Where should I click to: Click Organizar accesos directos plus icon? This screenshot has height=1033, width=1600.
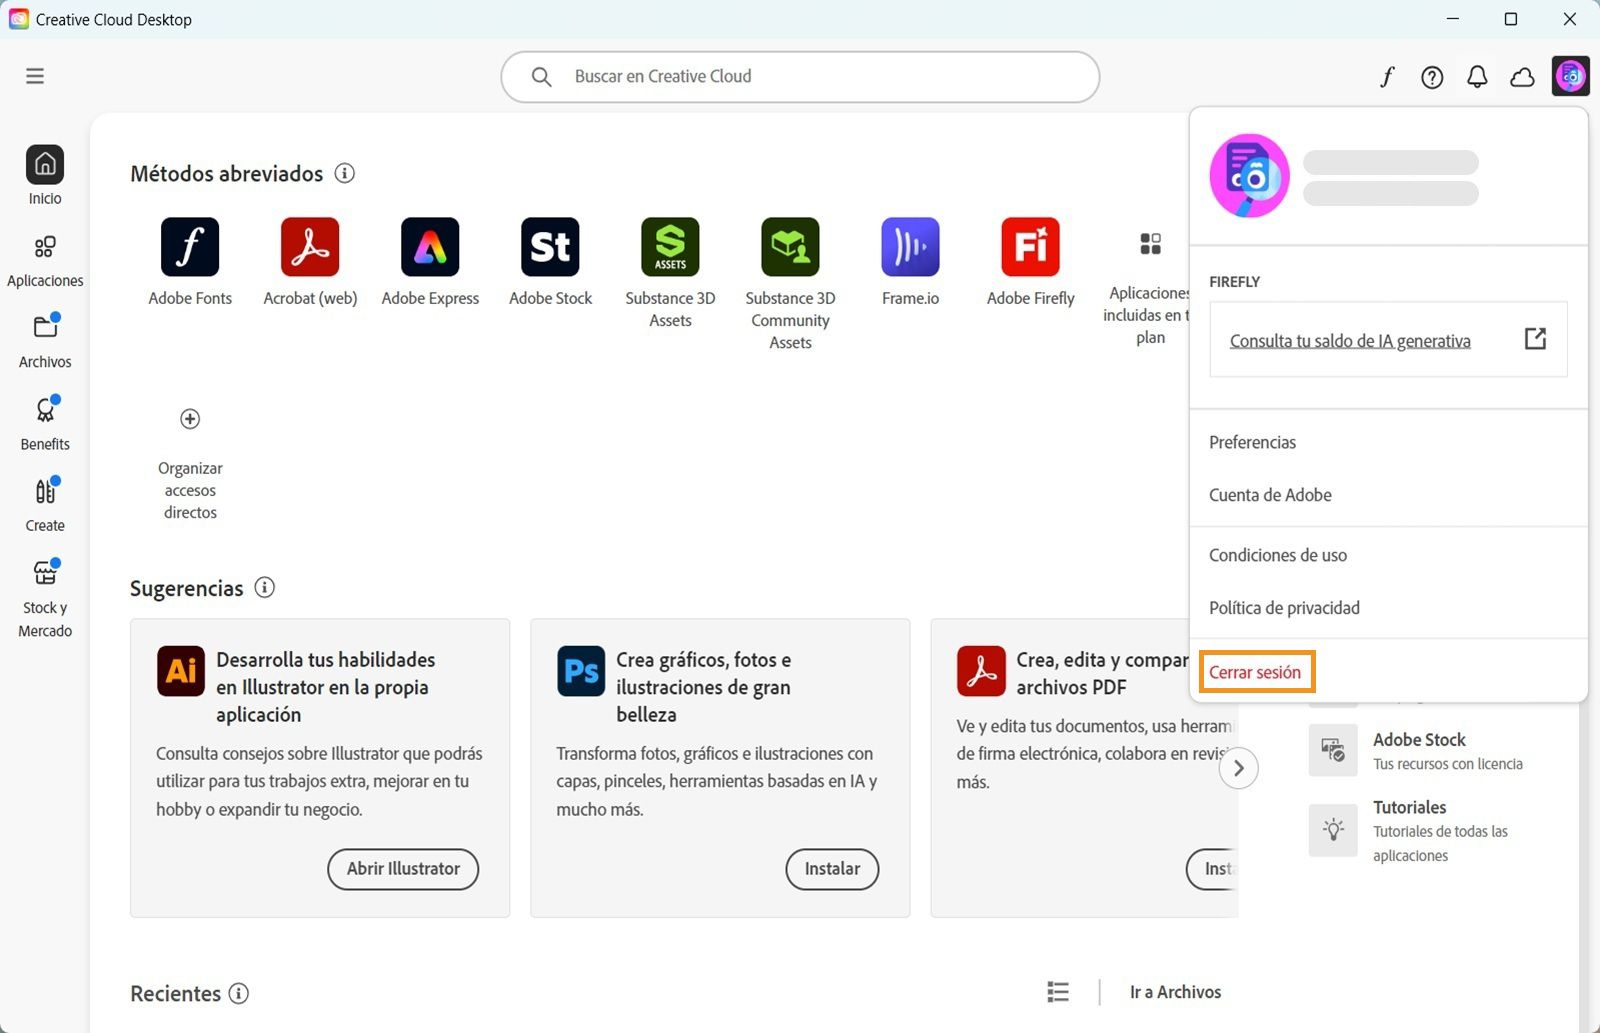coord(190,419)
